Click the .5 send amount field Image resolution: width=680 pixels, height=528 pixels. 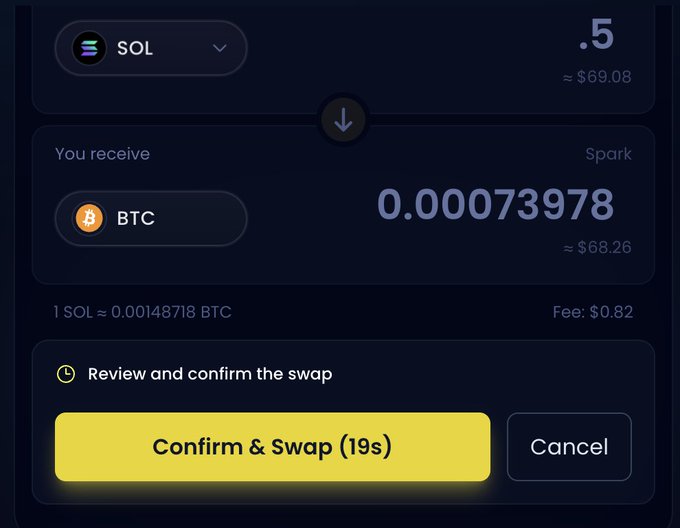(596, 36)
